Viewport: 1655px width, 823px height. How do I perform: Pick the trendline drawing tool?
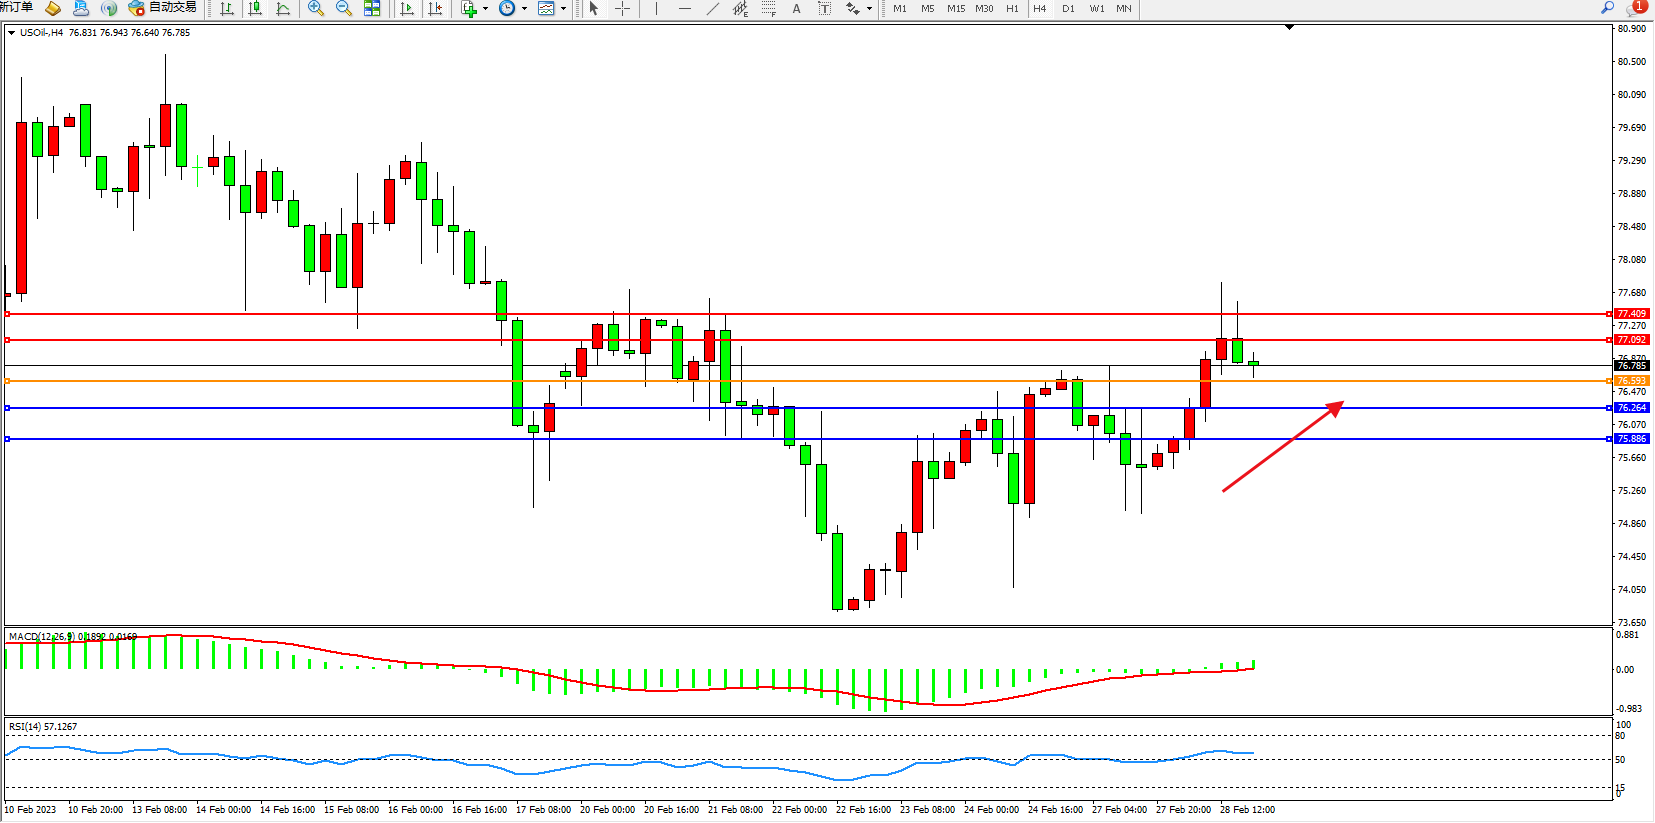(x=712, y=8)
